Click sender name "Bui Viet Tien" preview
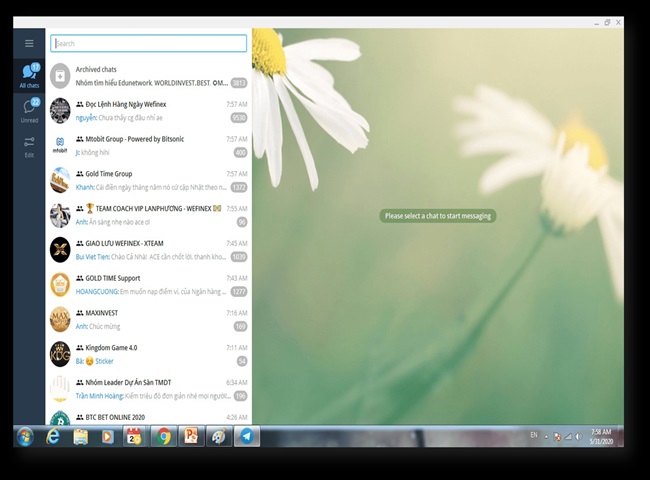This screenshot has height=480, width=650. pos(92,257)
